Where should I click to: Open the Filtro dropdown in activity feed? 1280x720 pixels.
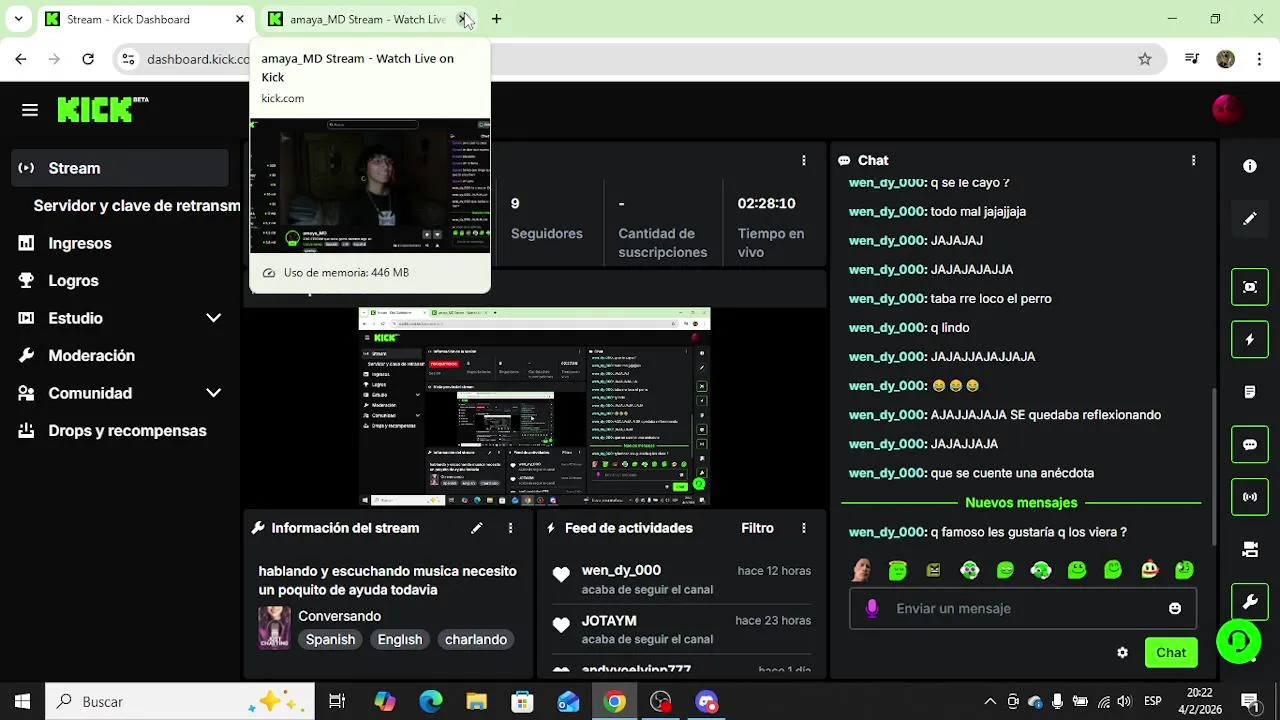coord(757,528)
